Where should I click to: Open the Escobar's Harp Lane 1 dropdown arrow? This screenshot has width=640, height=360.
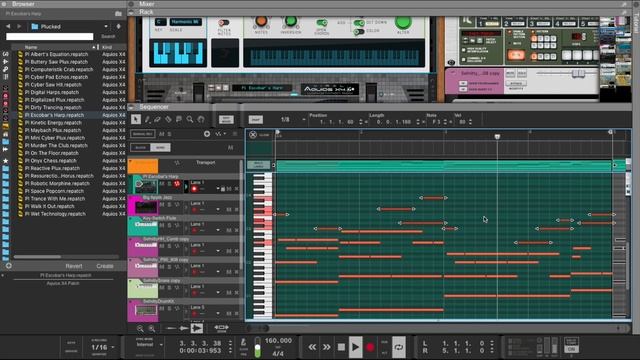coord(218,189)
